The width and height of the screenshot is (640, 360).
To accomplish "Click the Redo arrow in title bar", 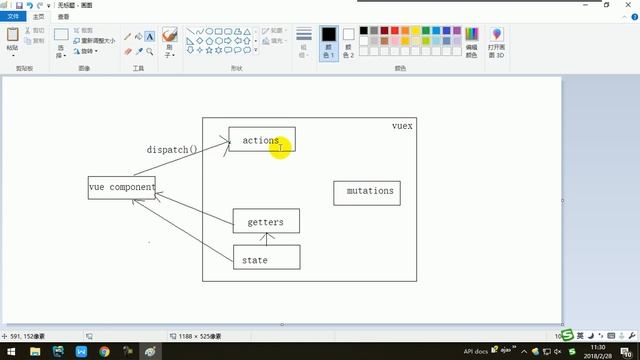I will click(40, 5).
